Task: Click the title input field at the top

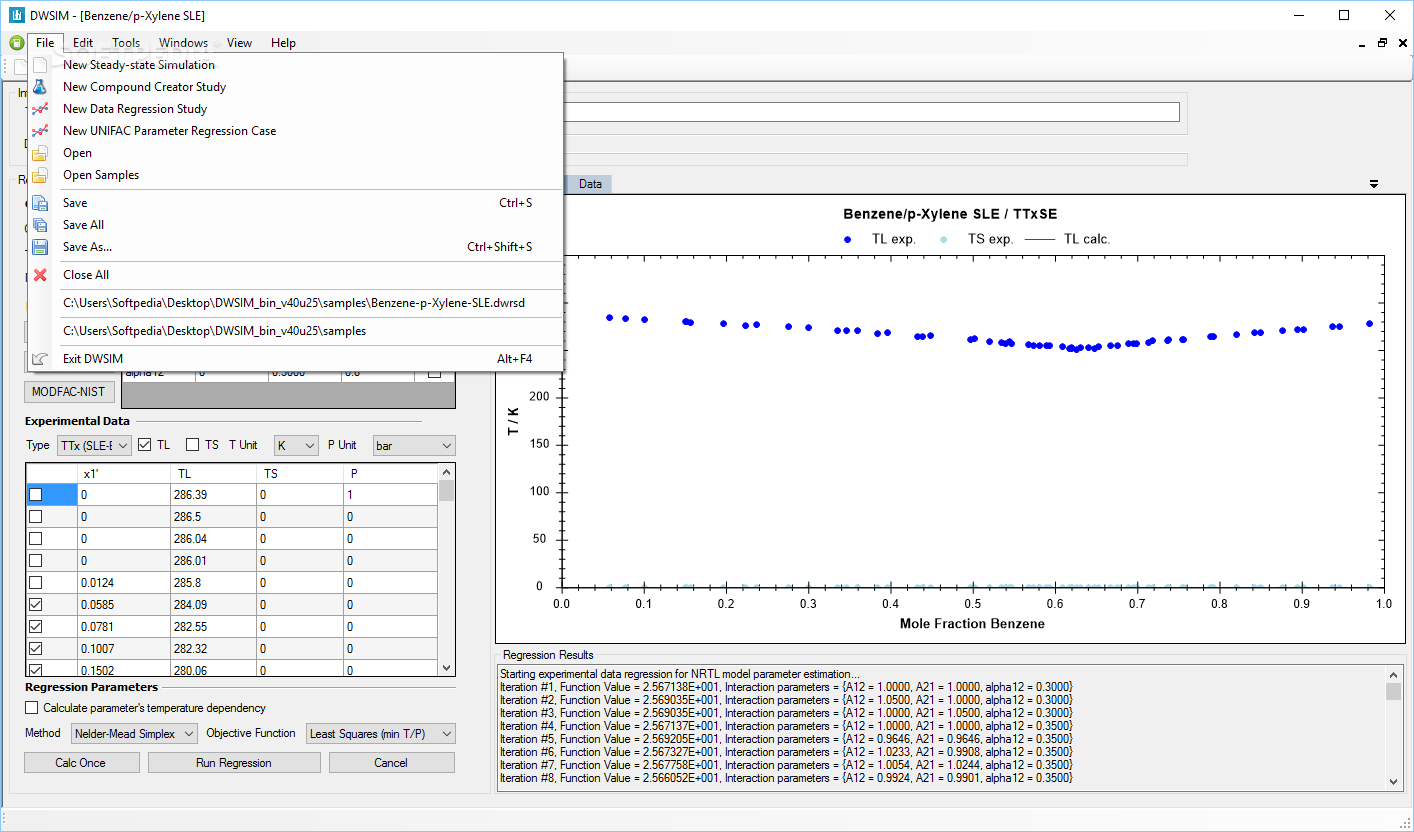Action: coord(872,112)
